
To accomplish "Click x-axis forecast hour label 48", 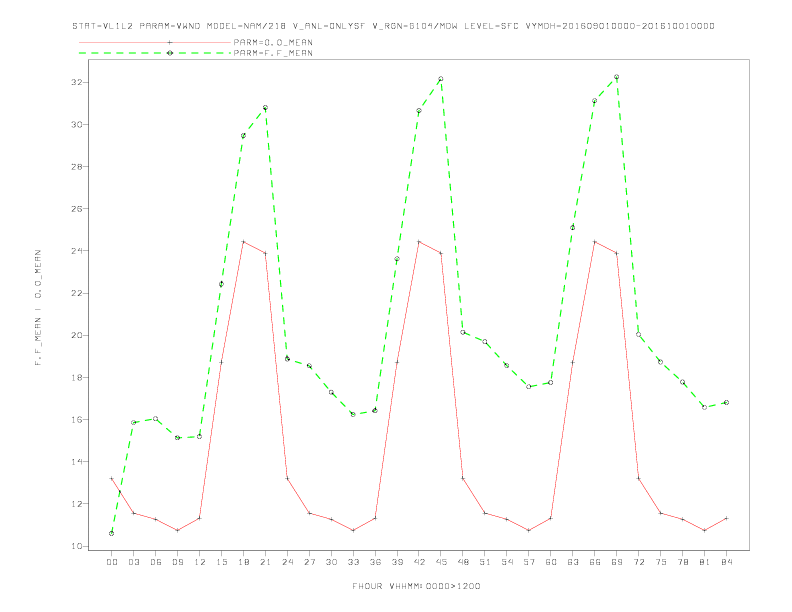I will (463, 562).
